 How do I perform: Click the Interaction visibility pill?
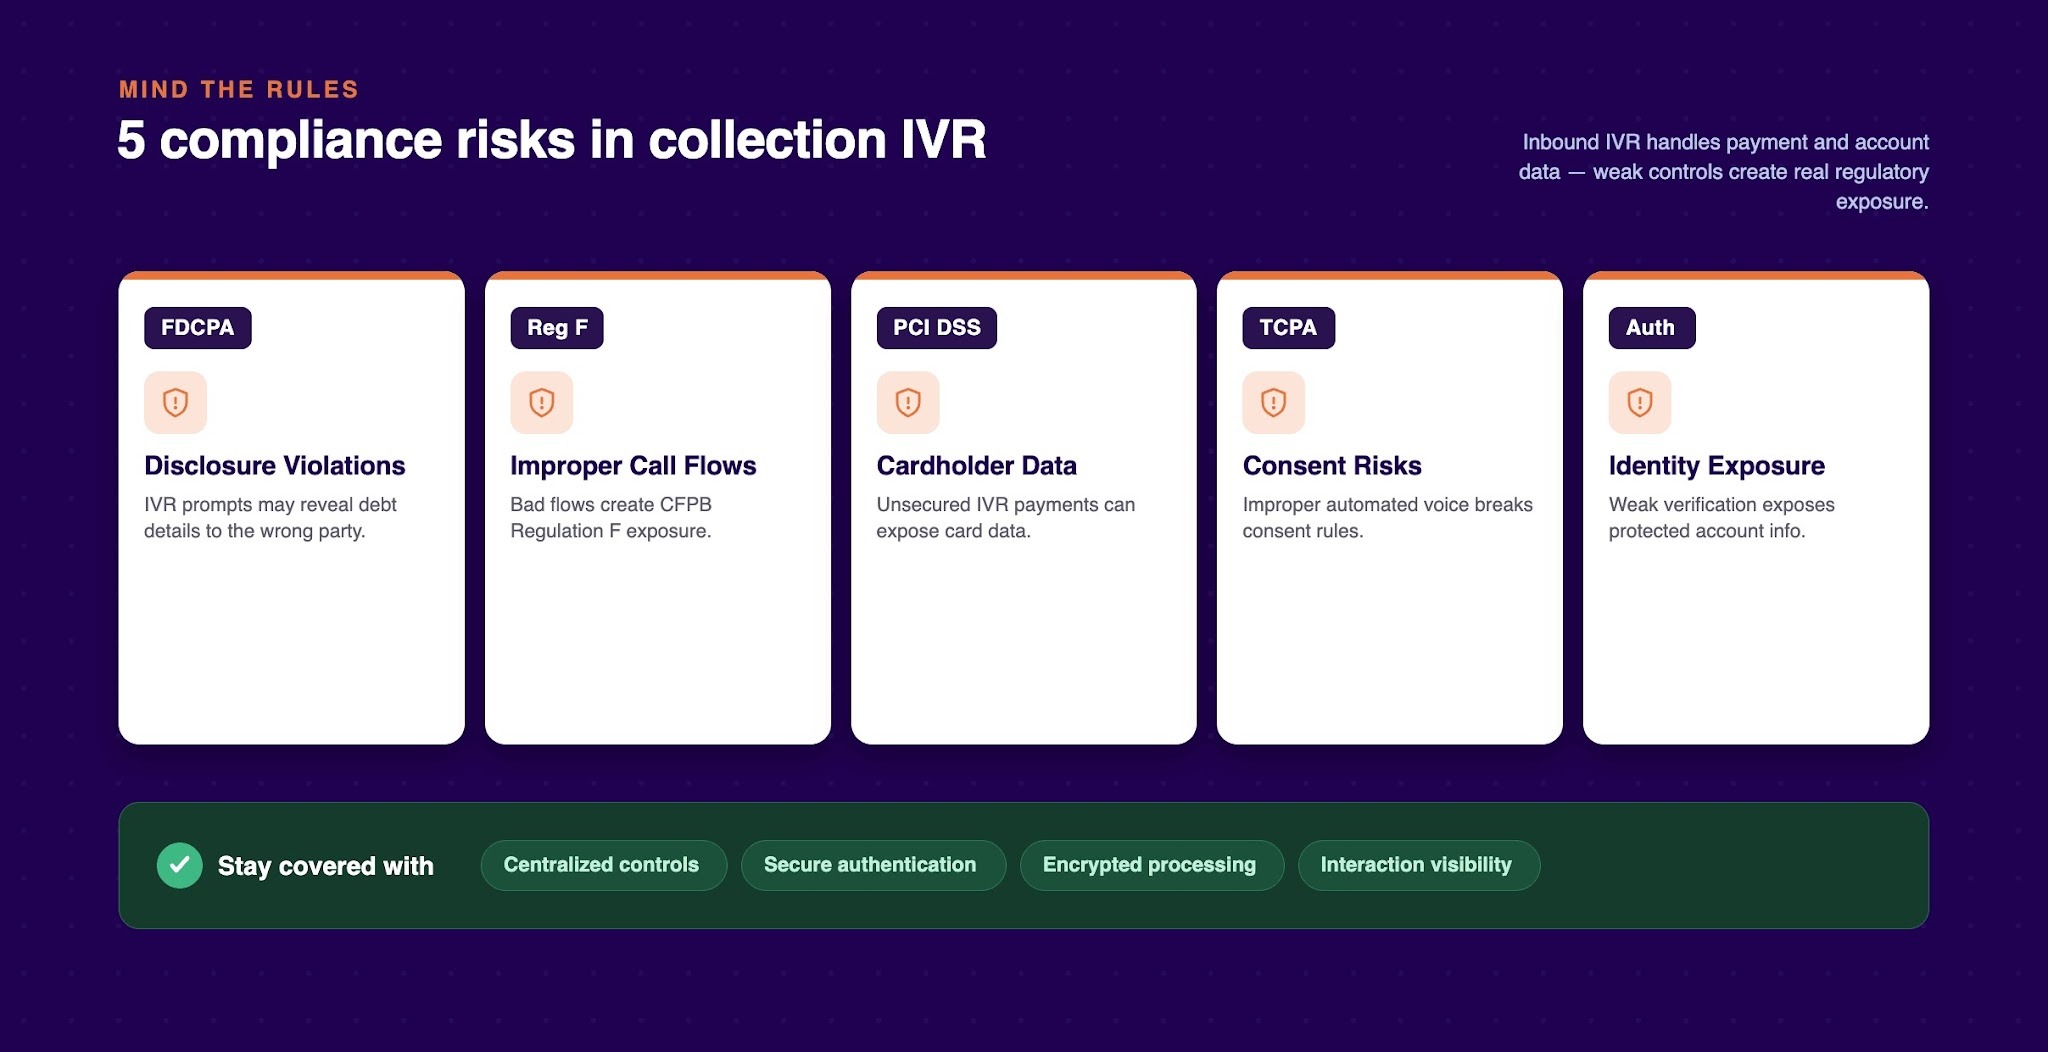(x=1419, y=865)
